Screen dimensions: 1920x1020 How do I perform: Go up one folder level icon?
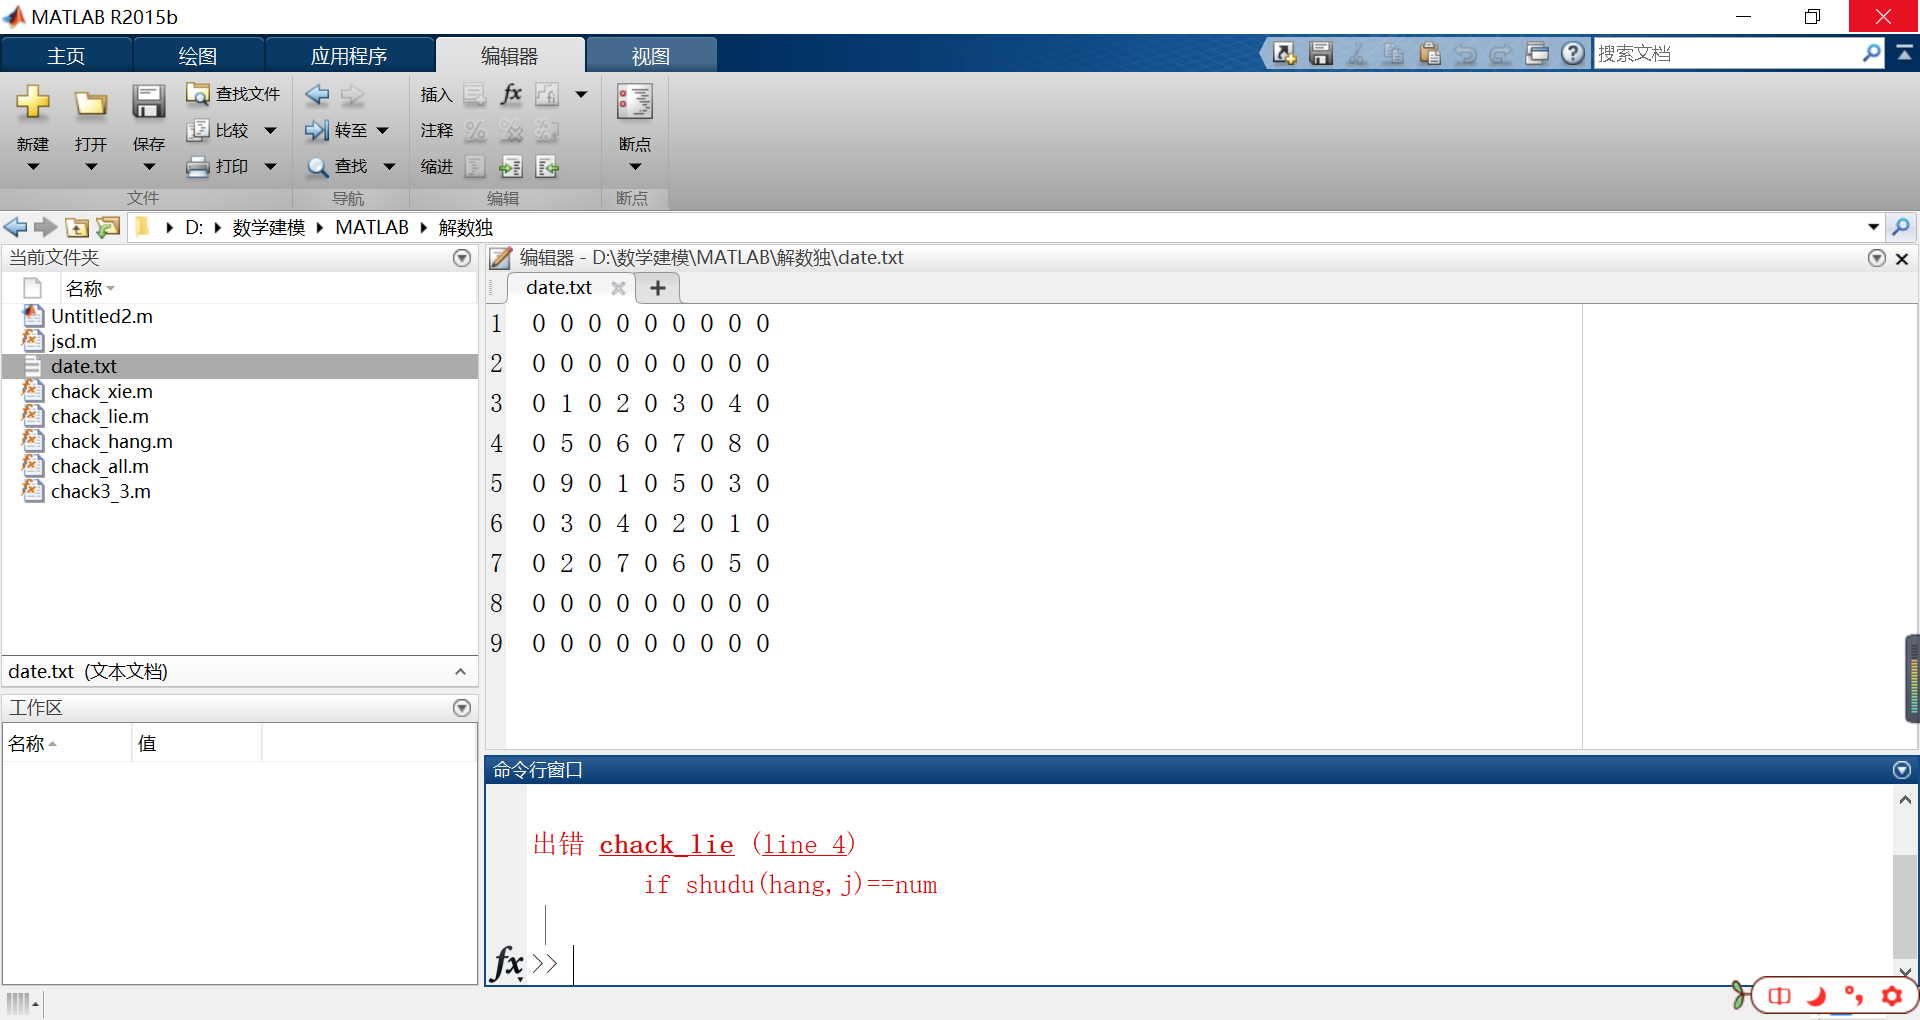coord(77,227)
